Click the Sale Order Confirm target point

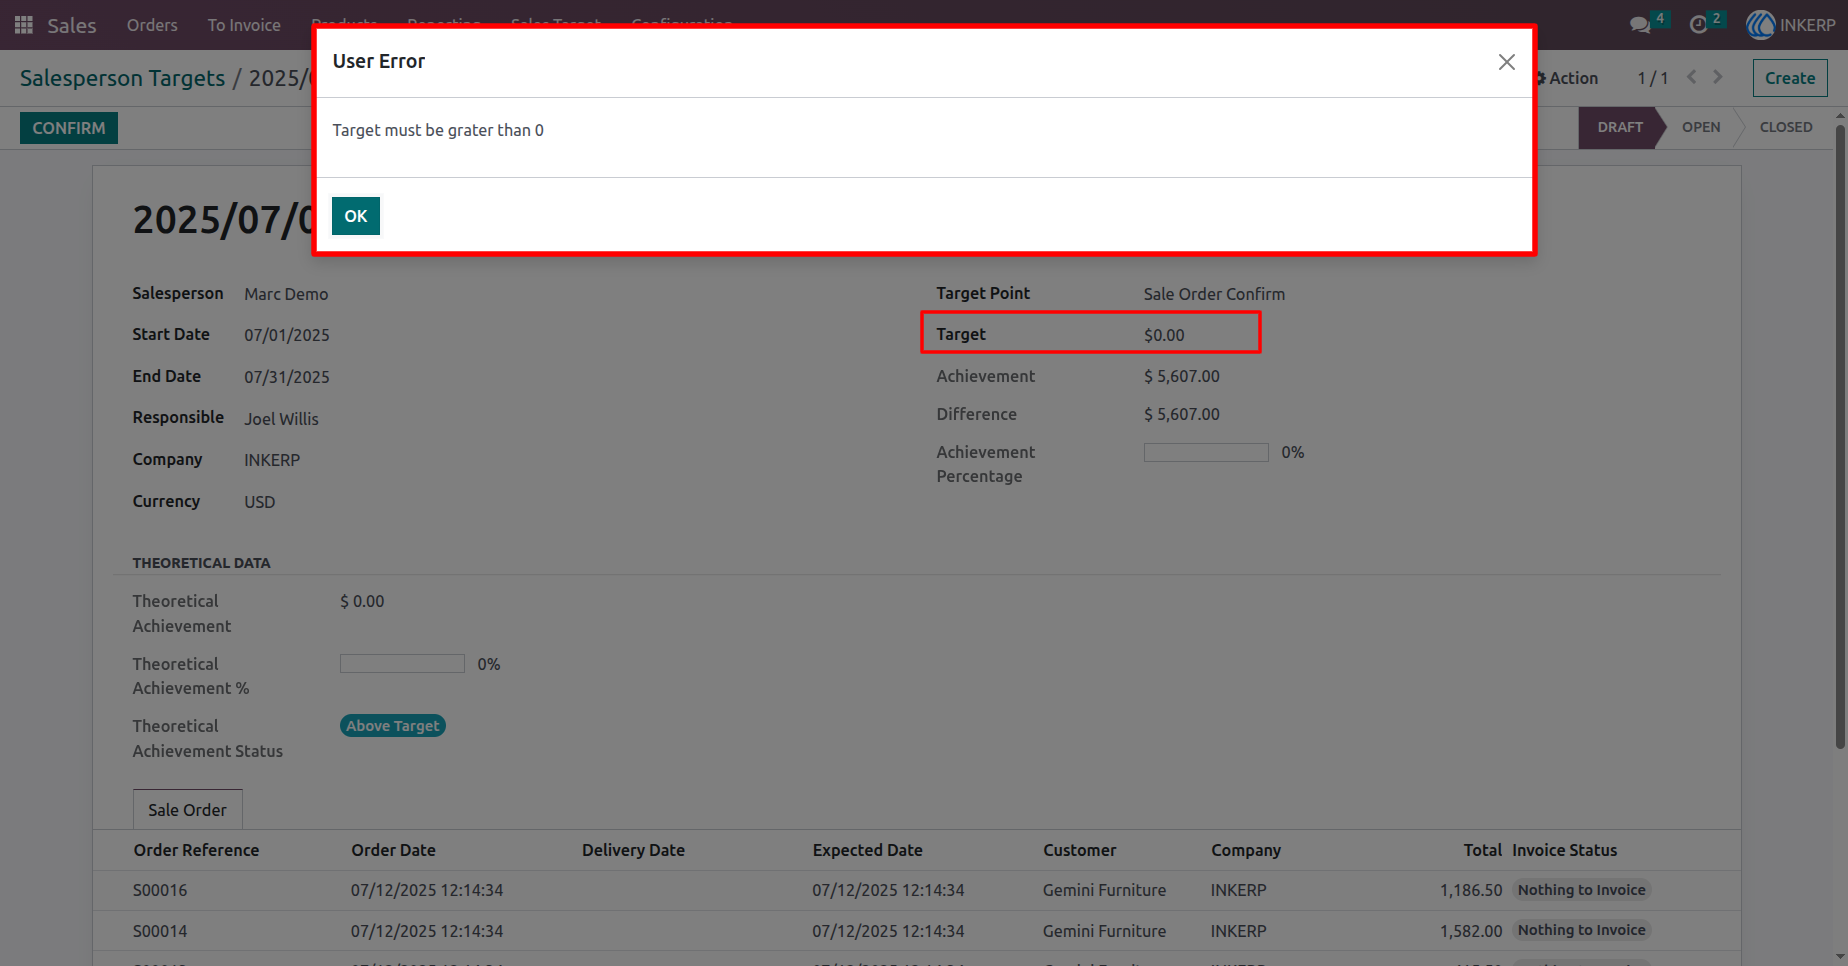tap(1214, 294)
